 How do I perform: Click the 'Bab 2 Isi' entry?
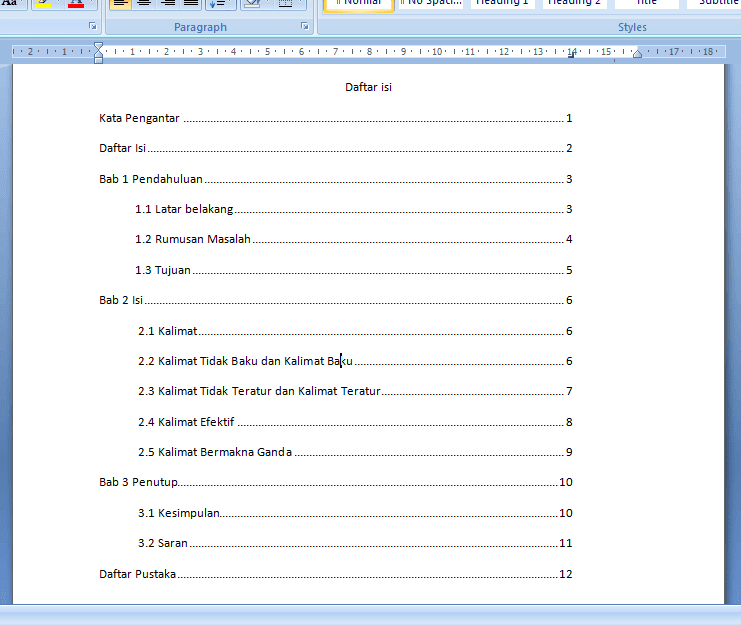[x=121, y=300]
